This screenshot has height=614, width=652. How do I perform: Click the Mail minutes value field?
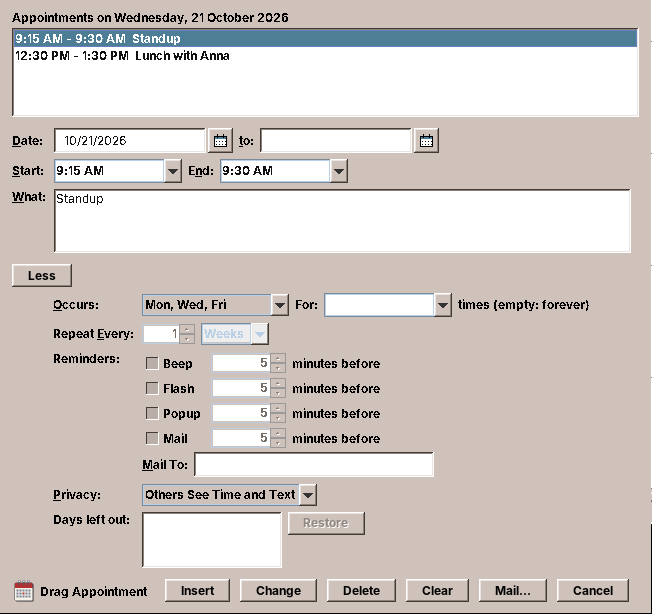pyautogui.click(x=241, y=438)
